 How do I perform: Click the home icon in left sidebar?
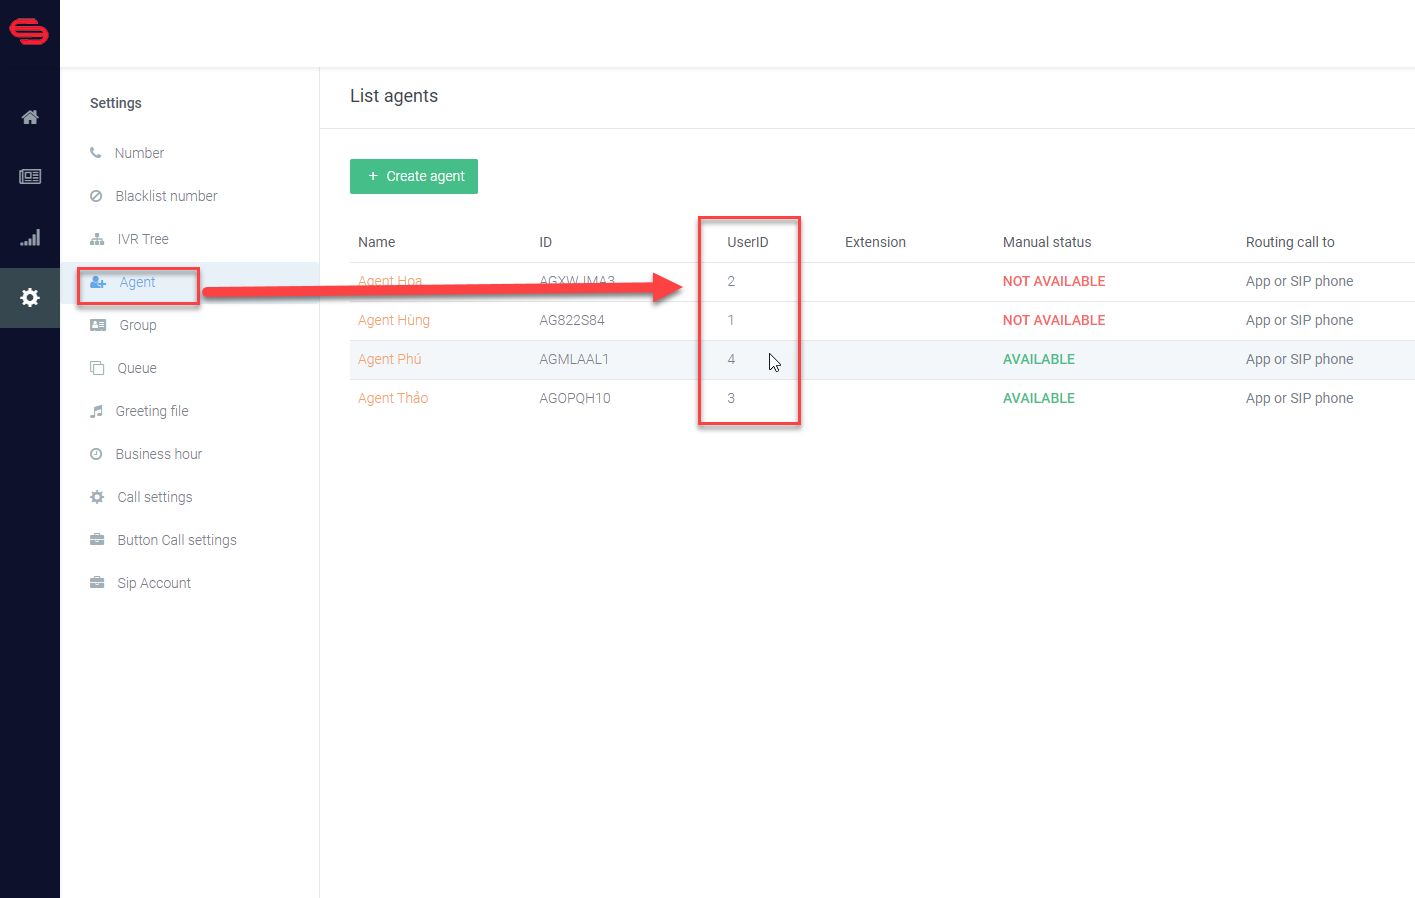(30, 117)
